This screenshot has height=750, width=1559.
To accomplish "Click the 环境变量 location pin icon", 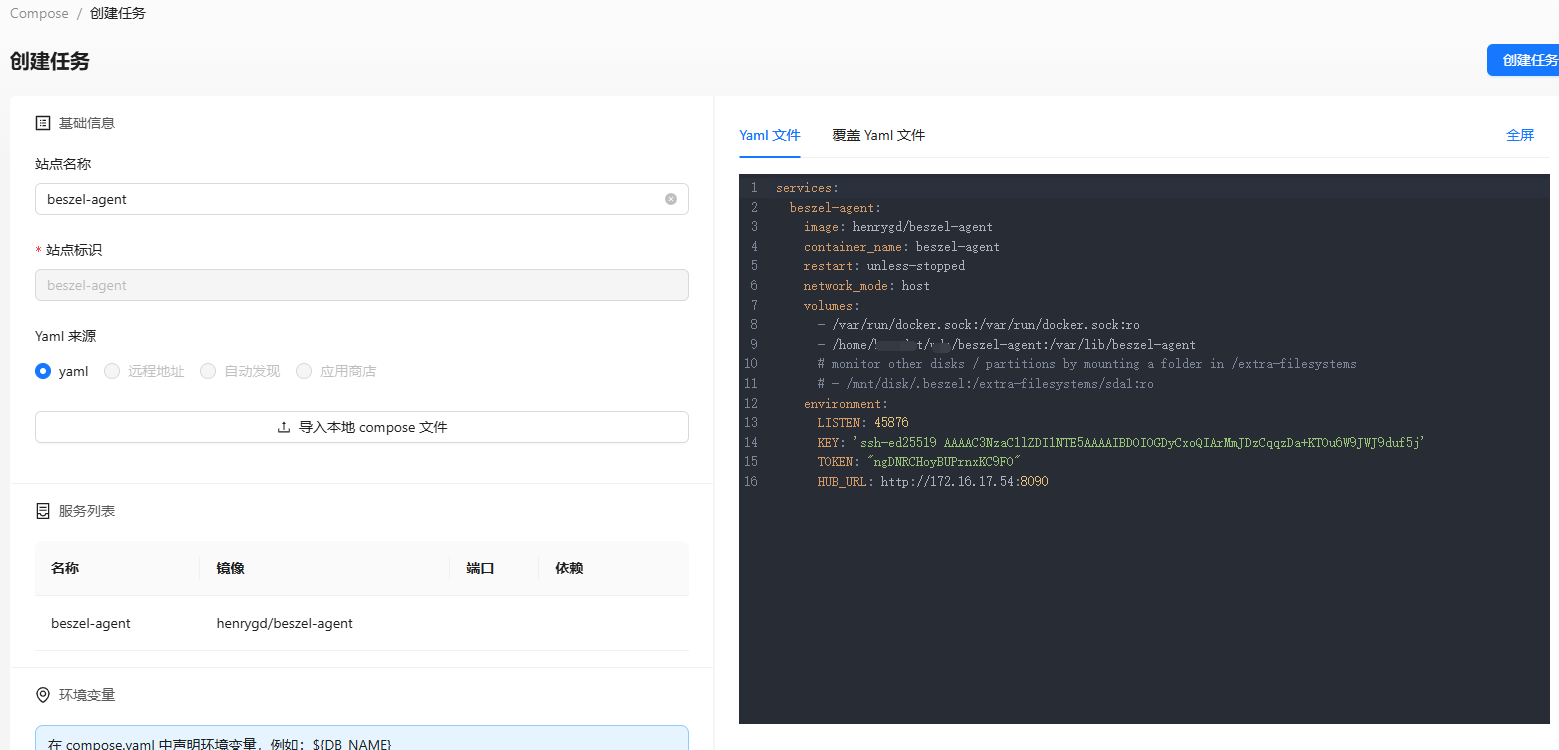I will pyautogui.click(x=43, y=695).
